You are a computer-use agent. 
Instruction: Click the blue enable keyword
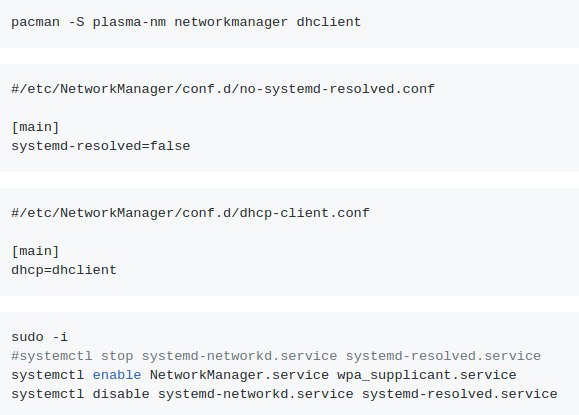[x=117, y=375]
